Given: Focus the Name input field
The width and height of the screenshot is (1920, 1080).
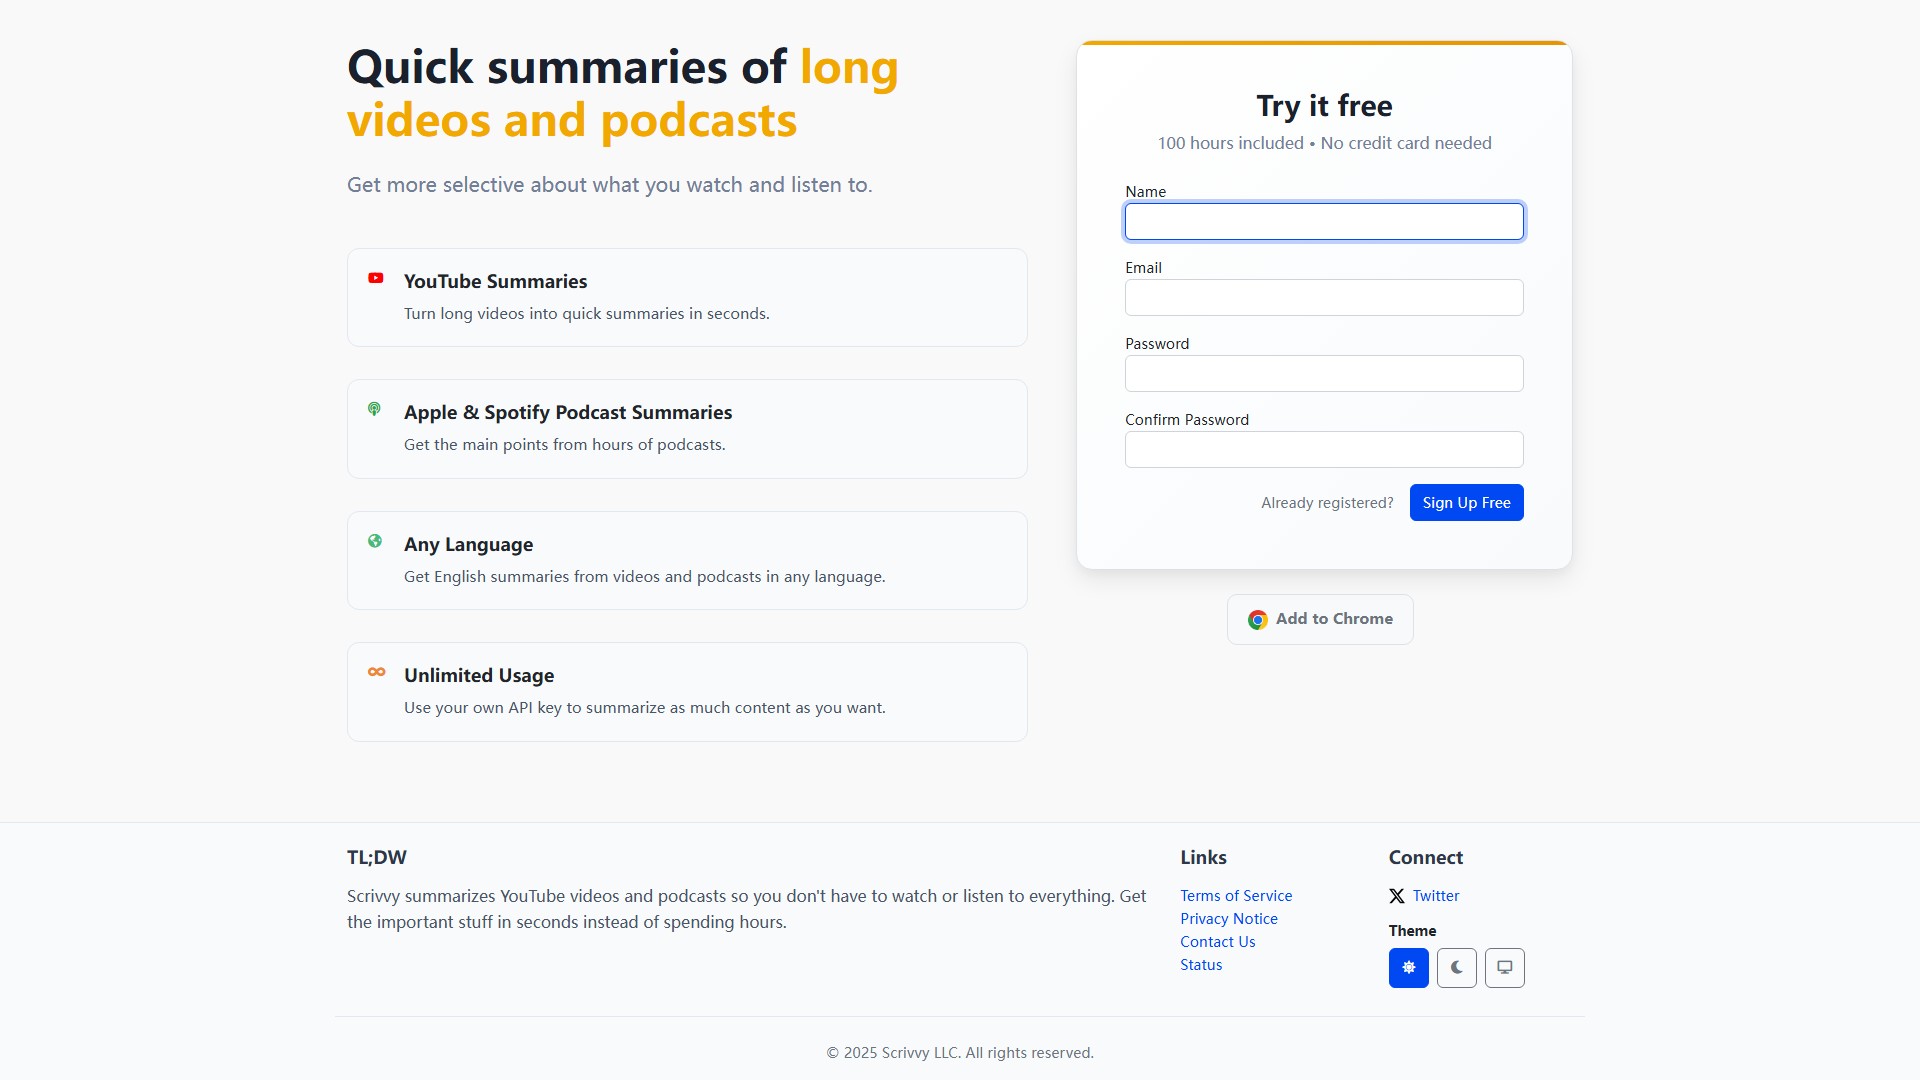Looking at the screenshot, I should (1324, 222).
